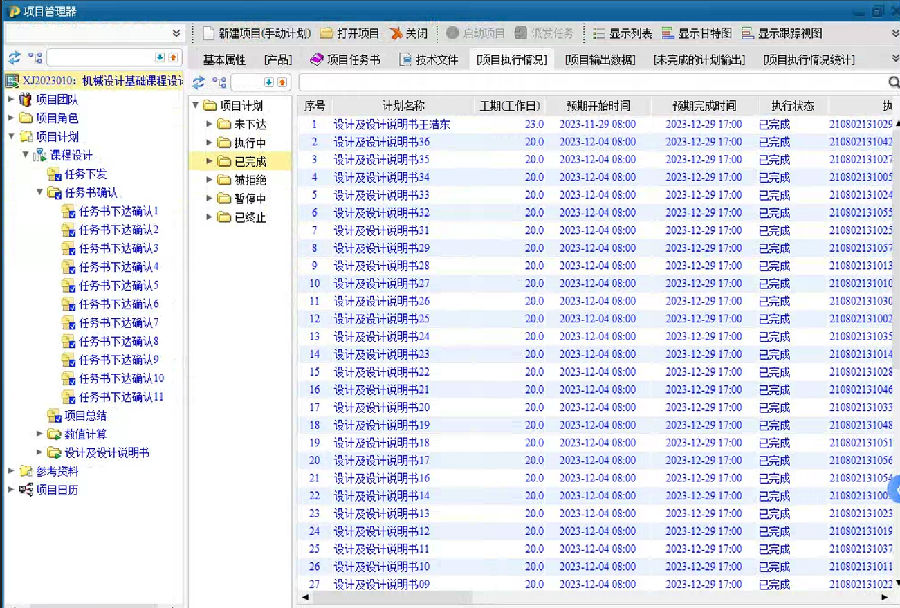Click the 关闭 icon in the toolbar

click(x=396, y=33)
